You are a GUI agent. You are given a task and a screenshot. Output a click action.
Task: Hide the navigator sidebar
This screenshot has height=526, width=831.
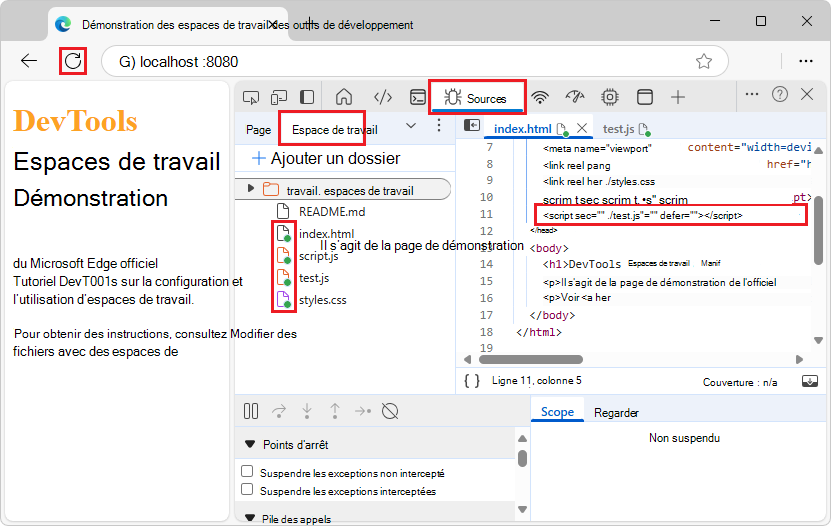pos(472,126)
